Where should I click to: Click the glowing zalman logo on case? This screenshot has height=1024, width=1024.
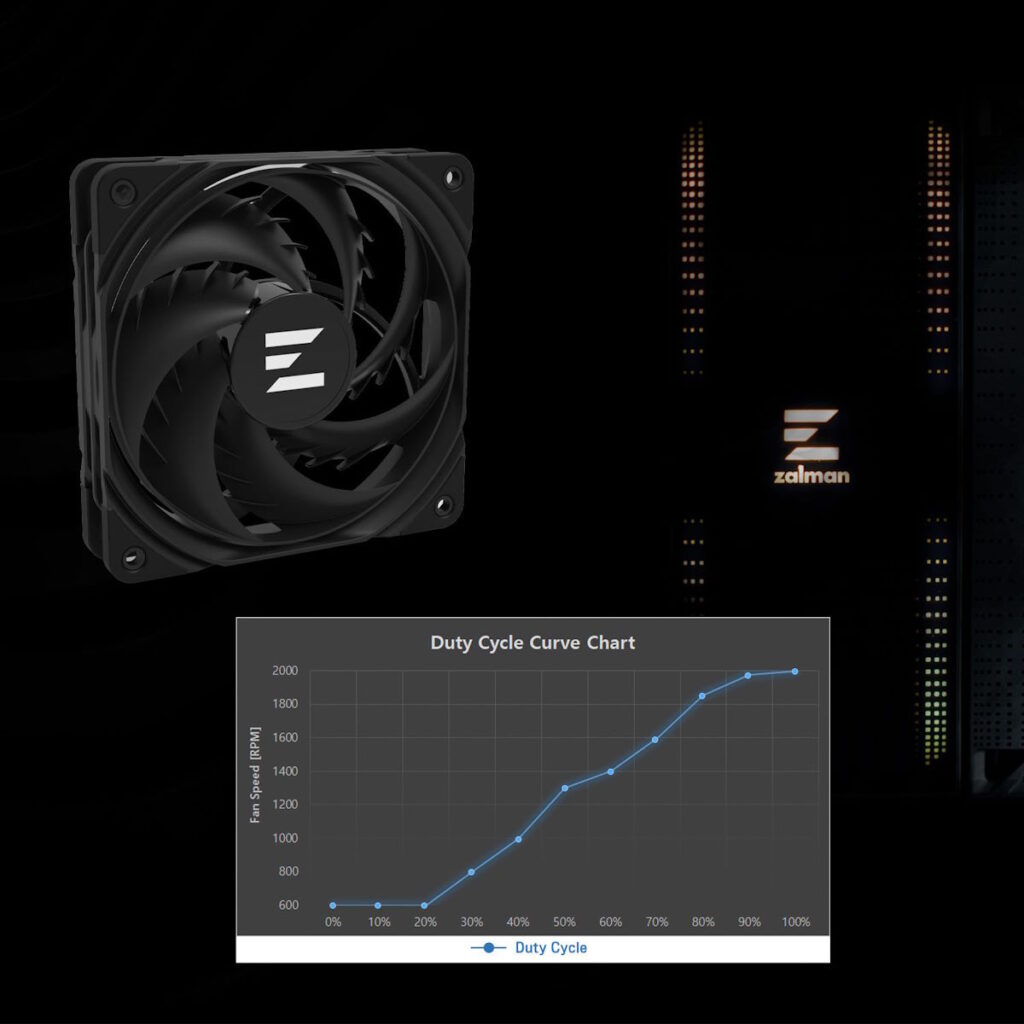click(811, 446)
